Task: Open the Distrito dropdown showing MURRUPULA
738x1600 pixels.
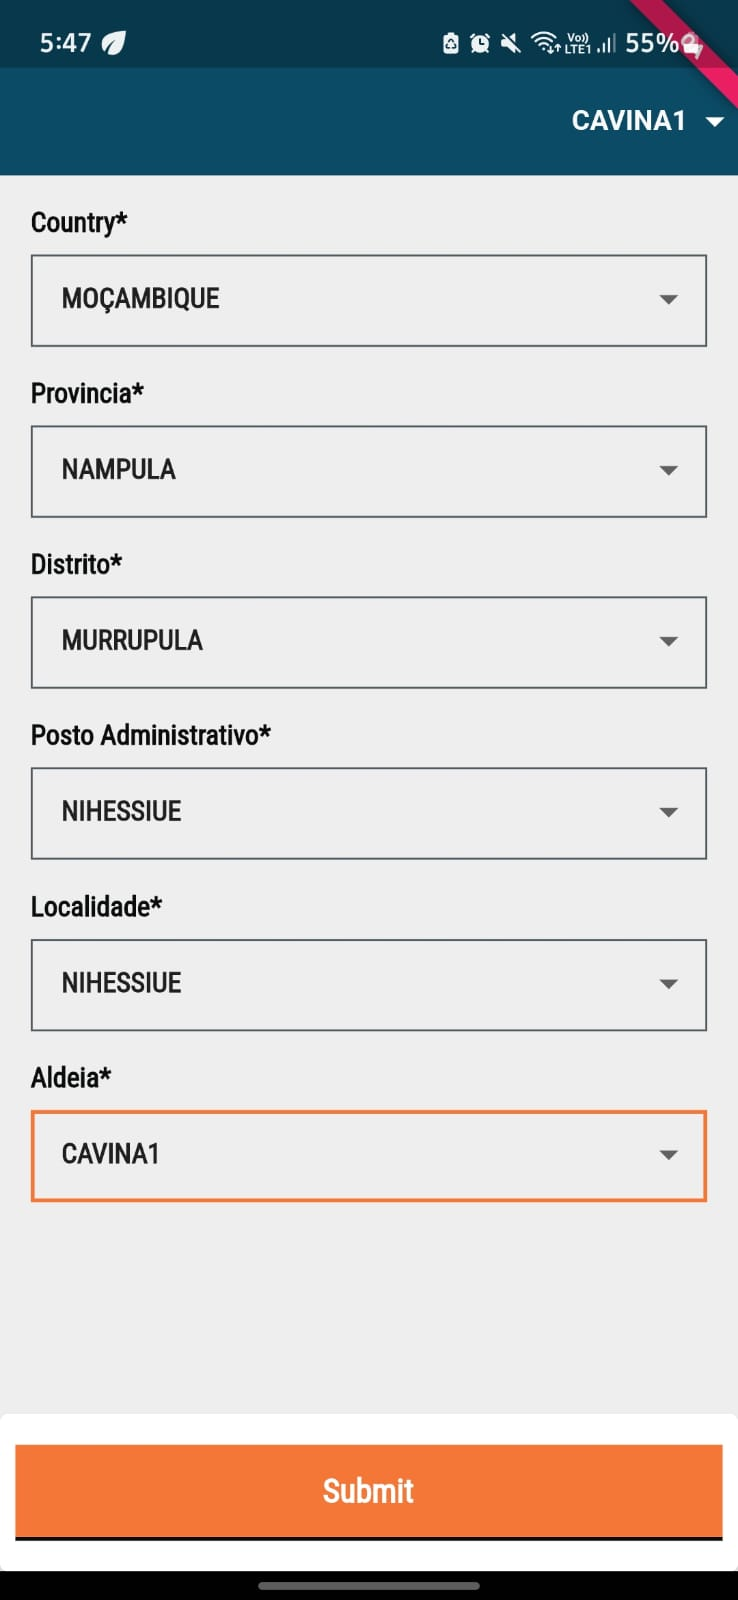Action: tap(368, 642)
